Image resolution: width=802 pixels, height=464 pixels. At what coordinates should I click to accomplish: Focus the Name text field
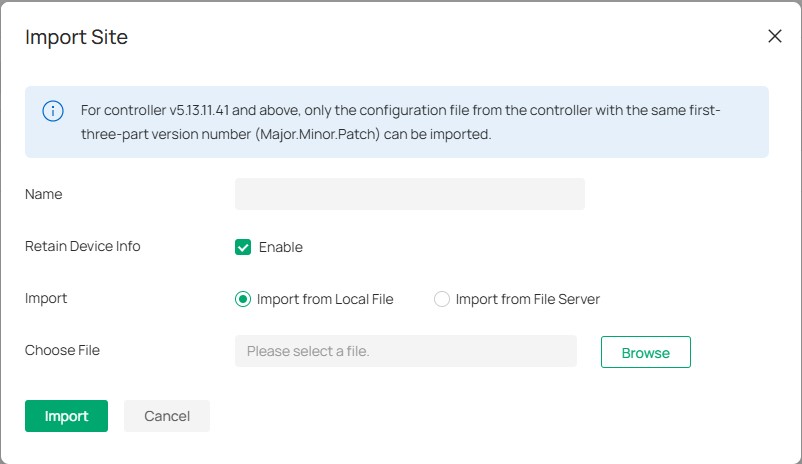[x=409, y=194]
